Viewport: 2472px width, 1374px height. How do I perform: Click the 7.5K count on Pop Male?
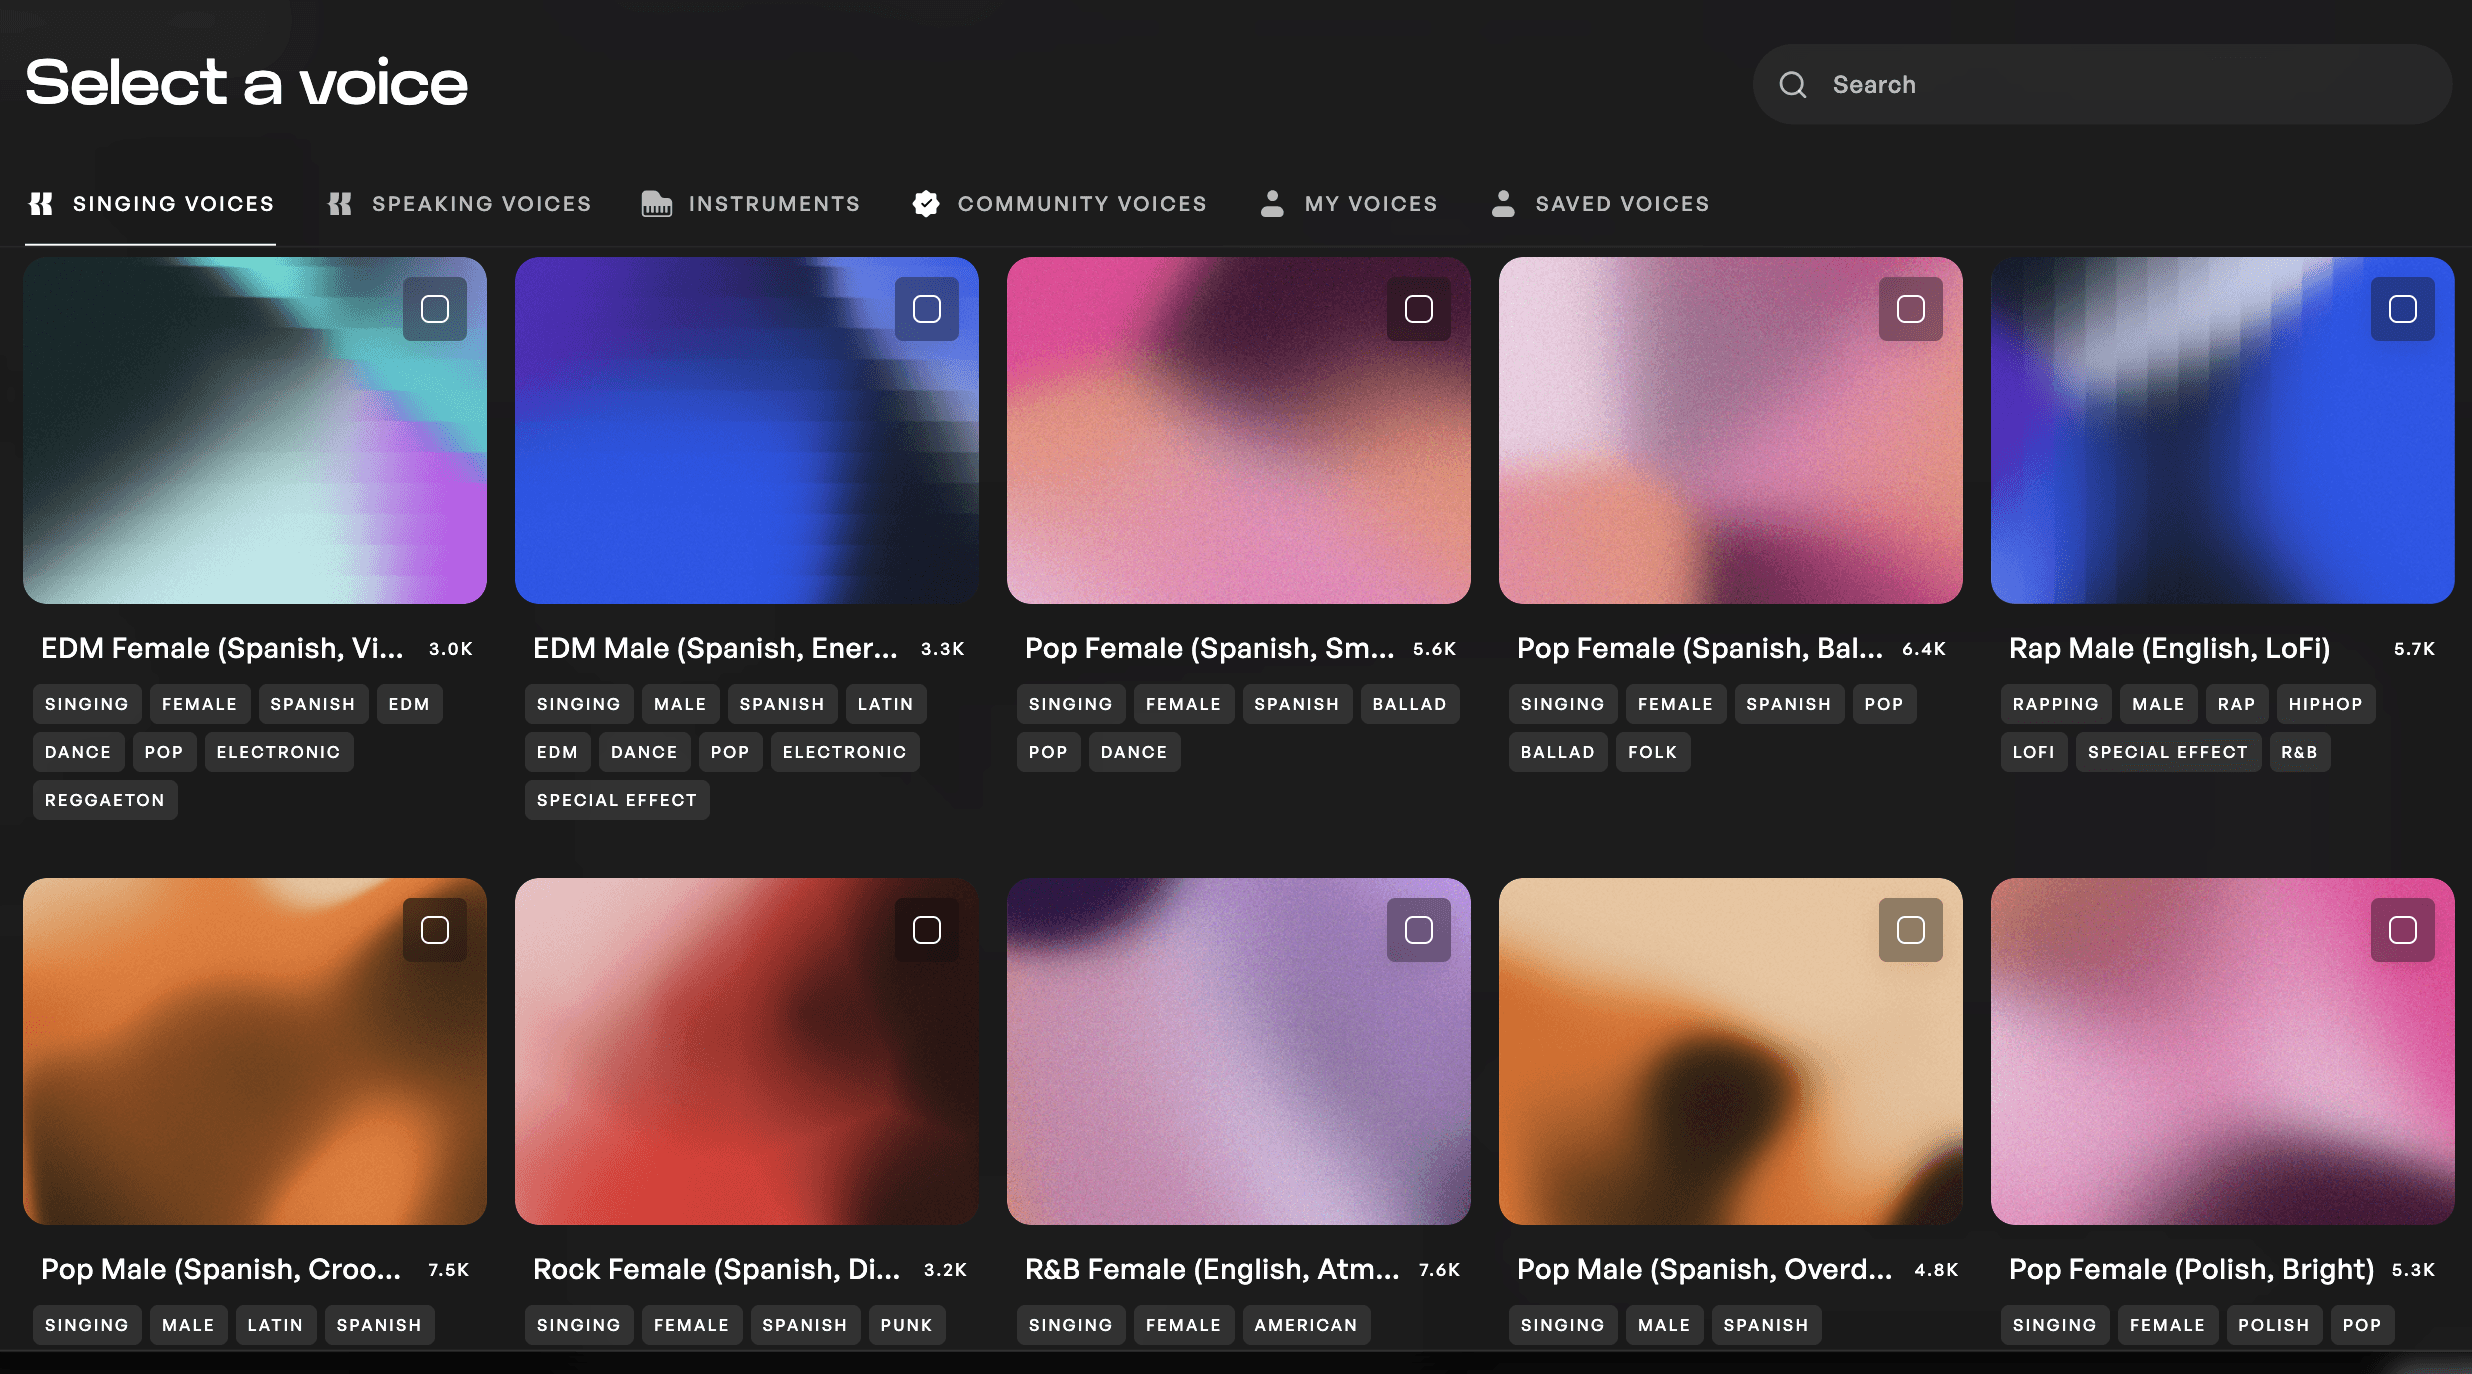[x=449, y=1270]
